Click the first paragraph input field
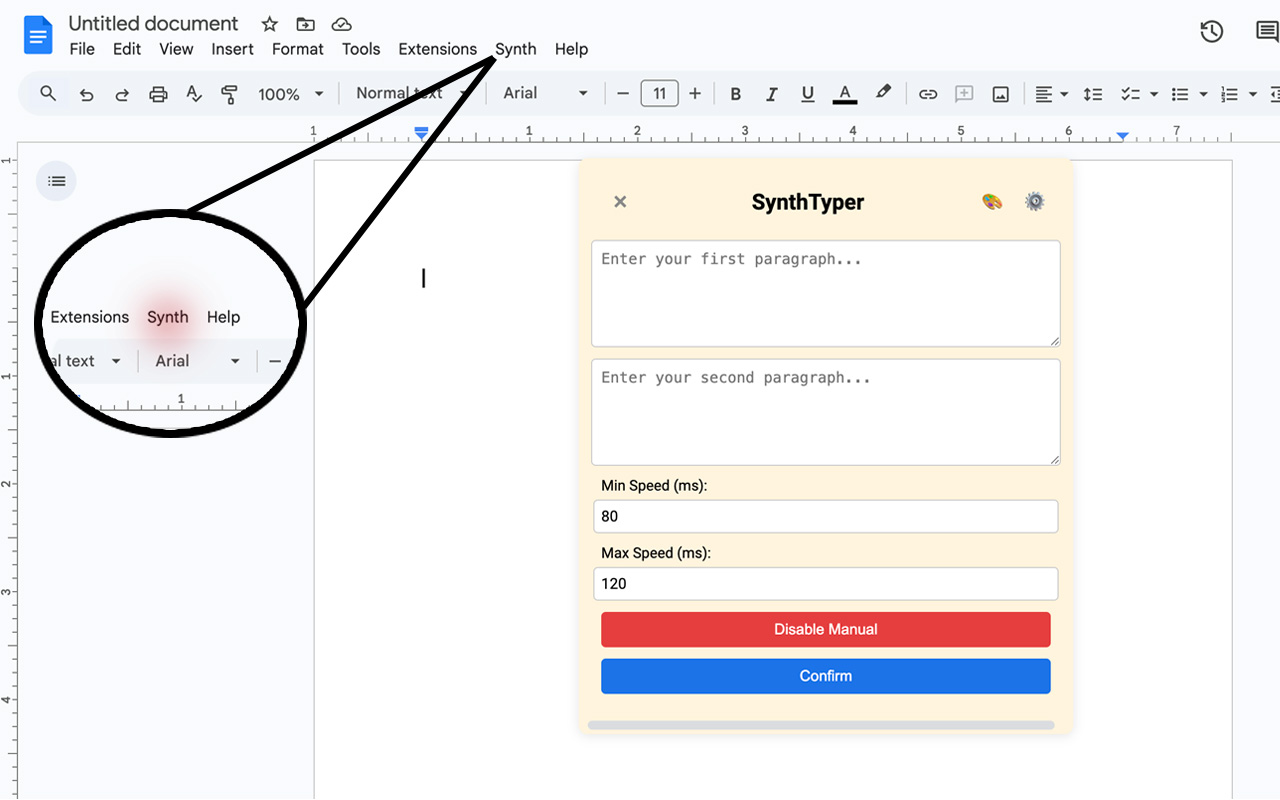1280x800 pixels. click(x=825, y=293)
